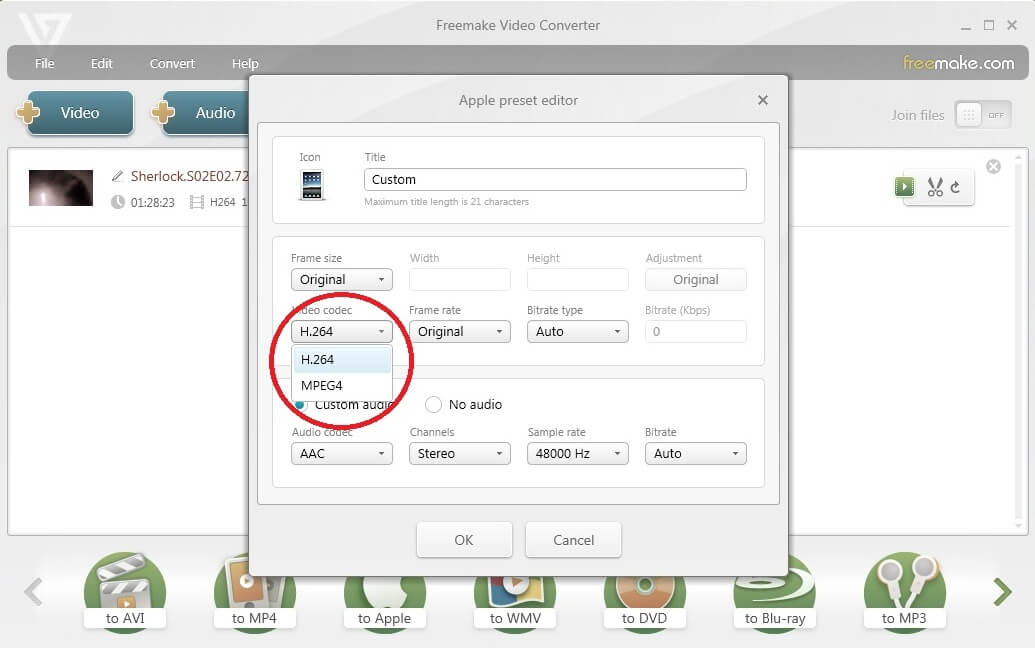The height and width of the screenshot is (648, 1035).
Task: Open the Frame size dropdown
Action: click(x=341, y=279)
